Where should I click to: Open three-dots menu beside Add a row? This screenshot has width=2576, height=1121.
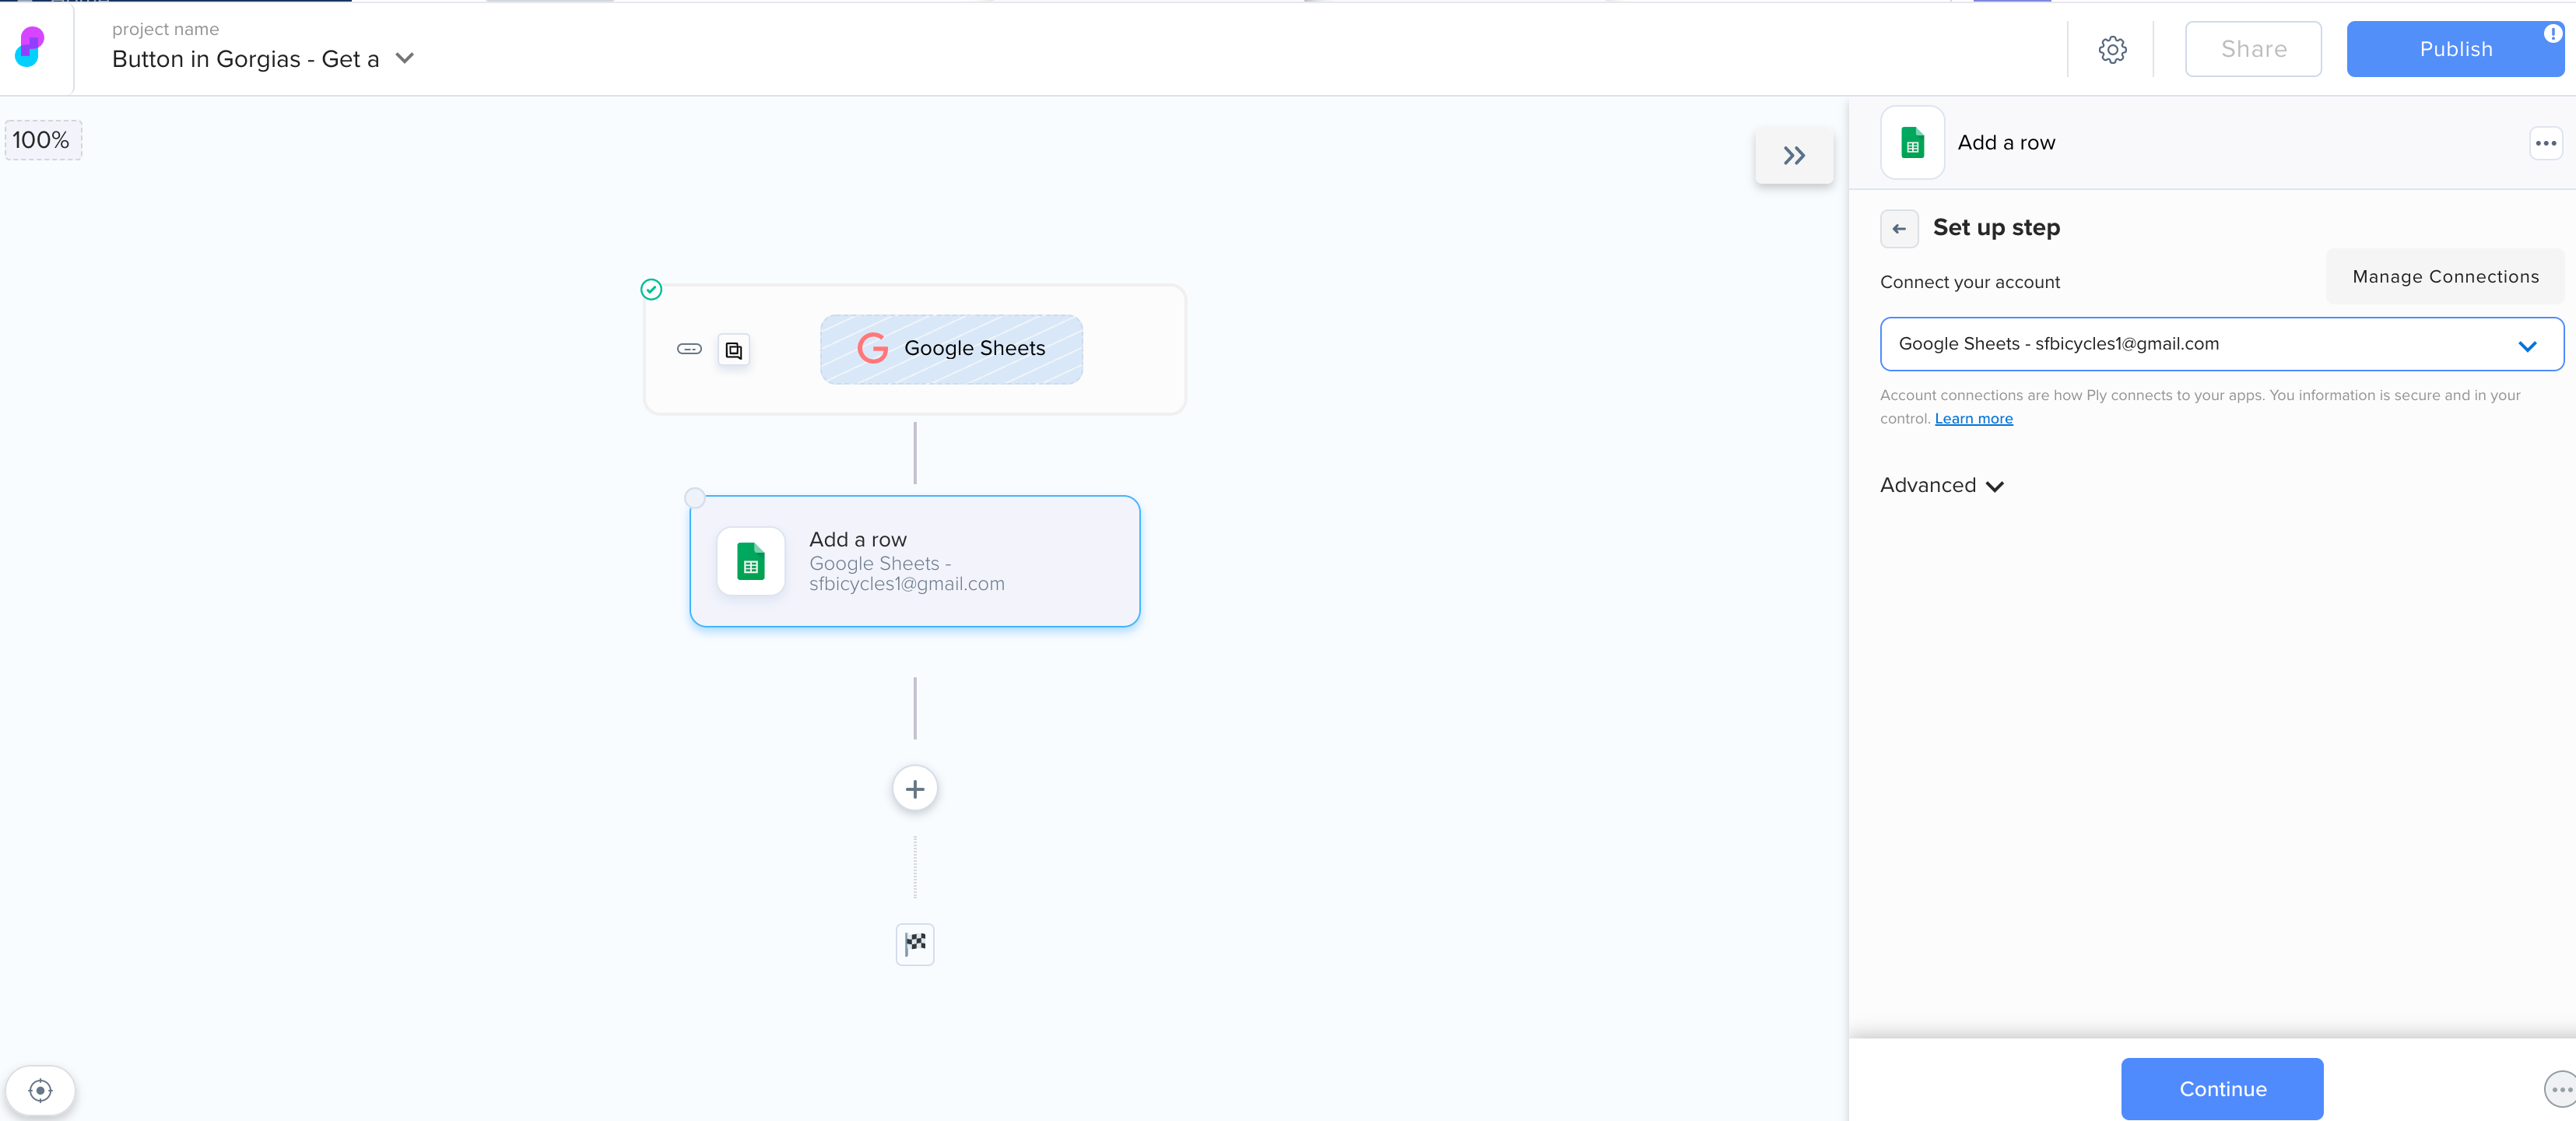click(2545, 143)
